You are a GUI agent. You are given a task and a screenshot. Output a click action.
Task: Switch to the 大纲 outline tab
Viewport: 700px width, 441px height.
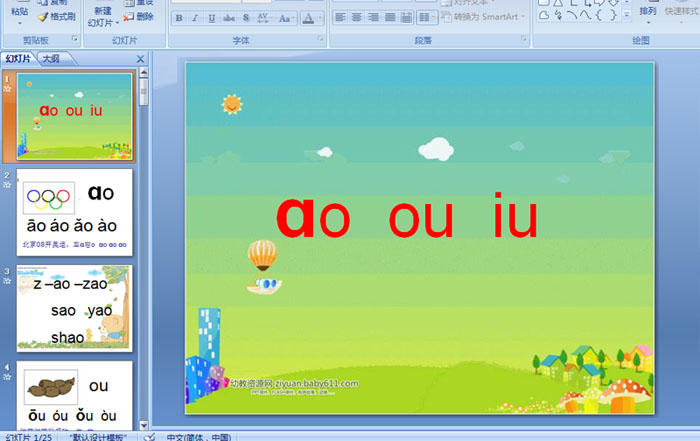(x=51, y=58)
